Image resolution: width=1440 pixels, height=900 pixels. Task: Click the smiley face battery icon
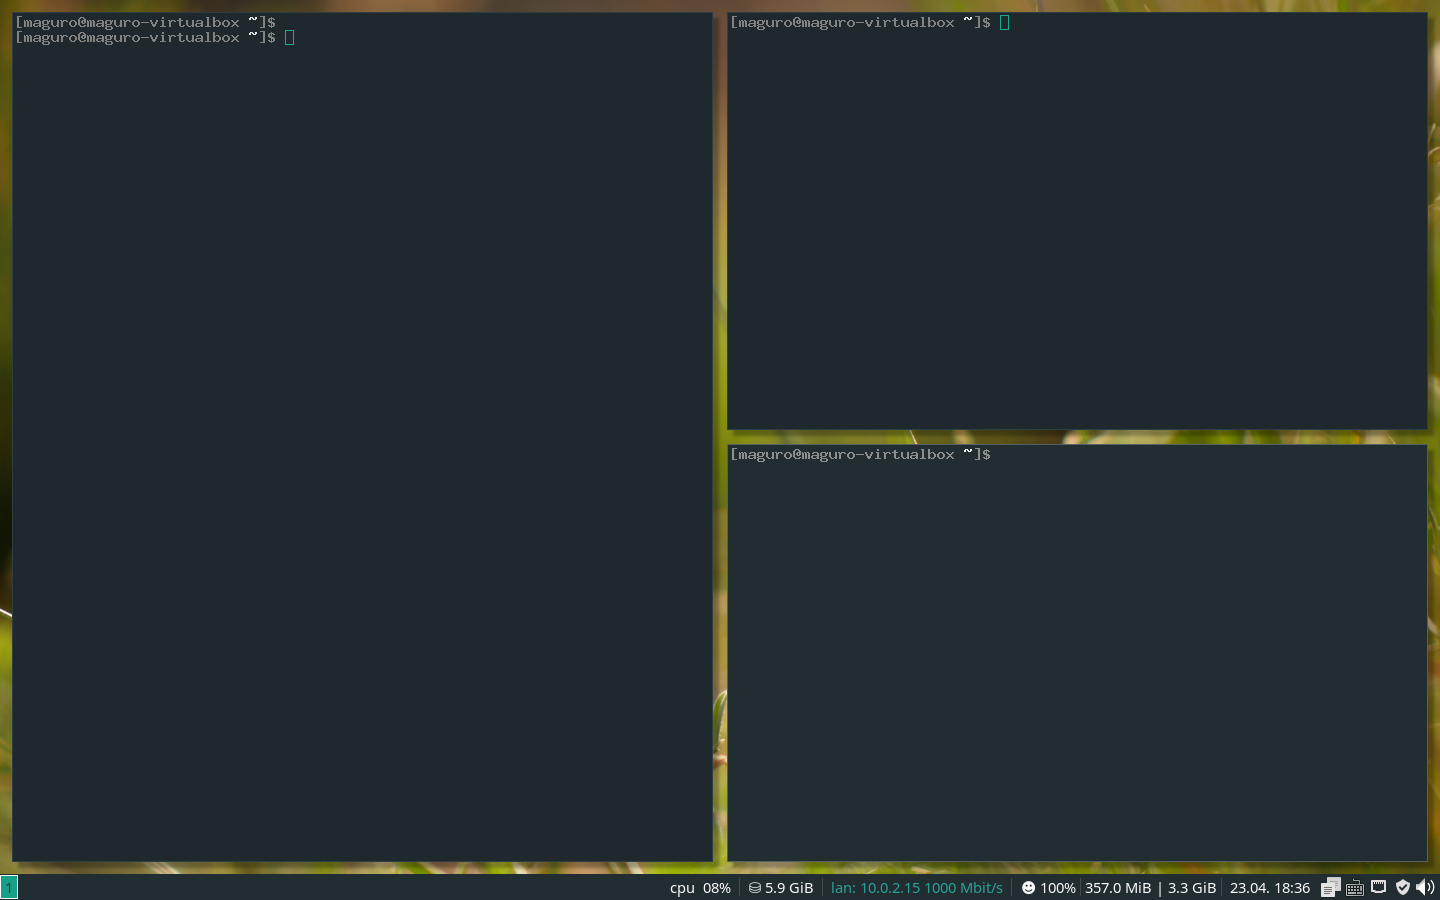(x=1028, y=887)
